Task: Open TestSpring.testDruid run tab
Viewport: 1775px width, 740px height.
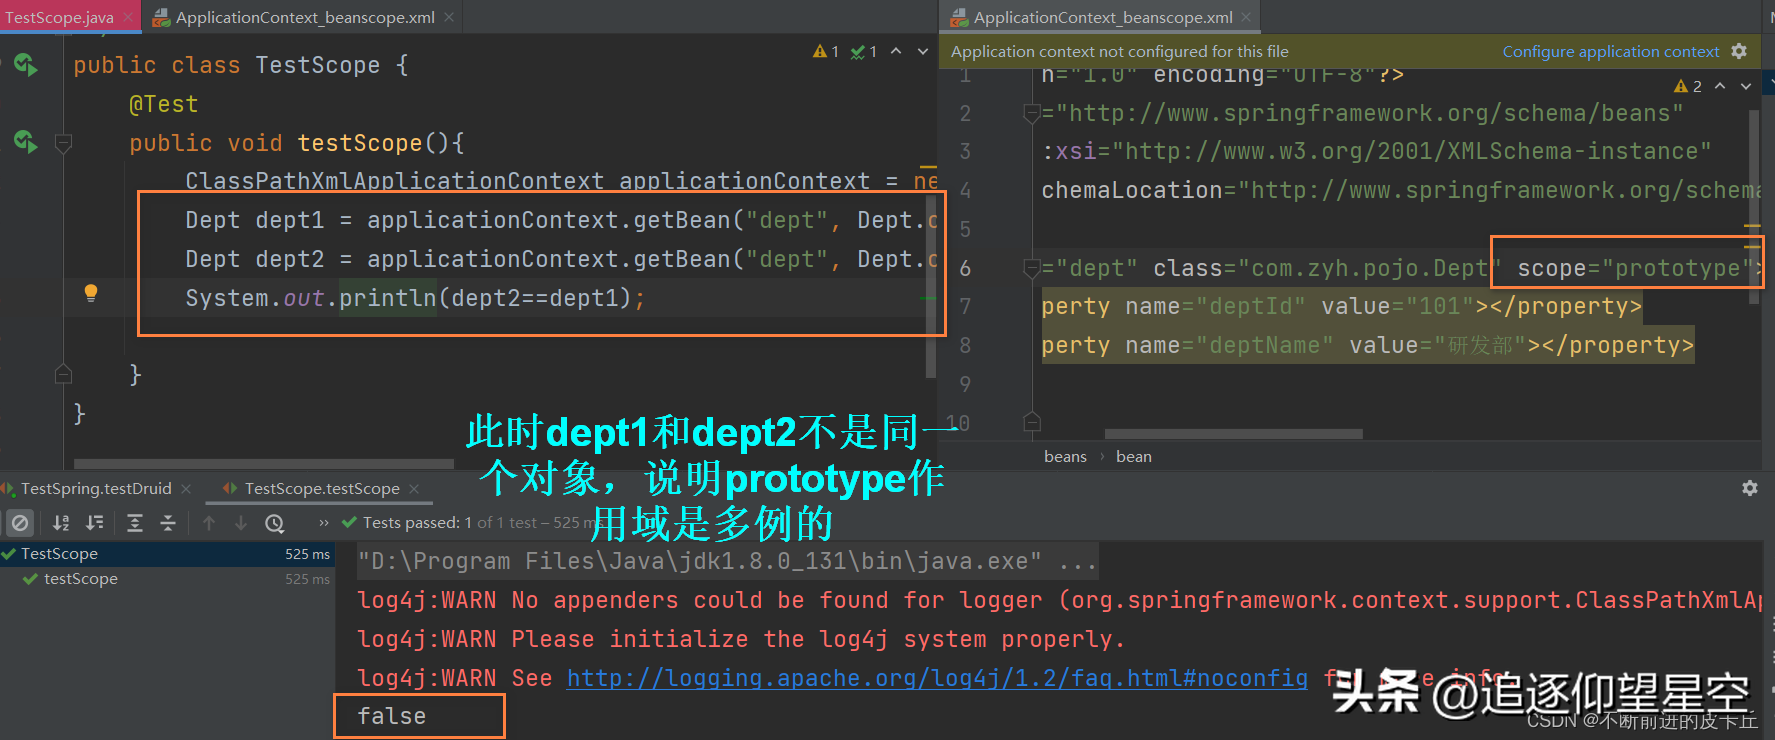Action: pyautogui.click(x=96, y=488)
